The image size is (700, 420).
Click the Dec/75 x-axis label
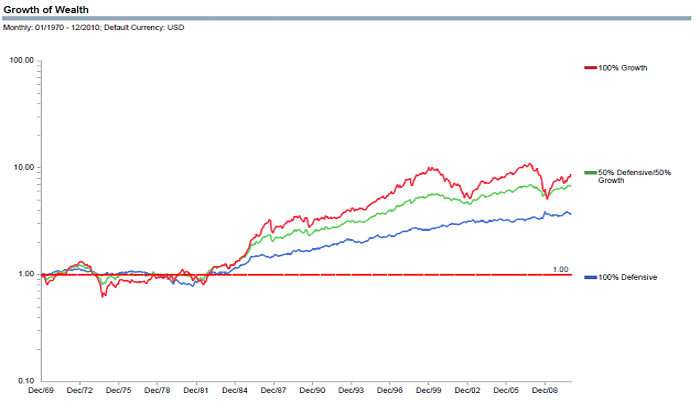119,391
